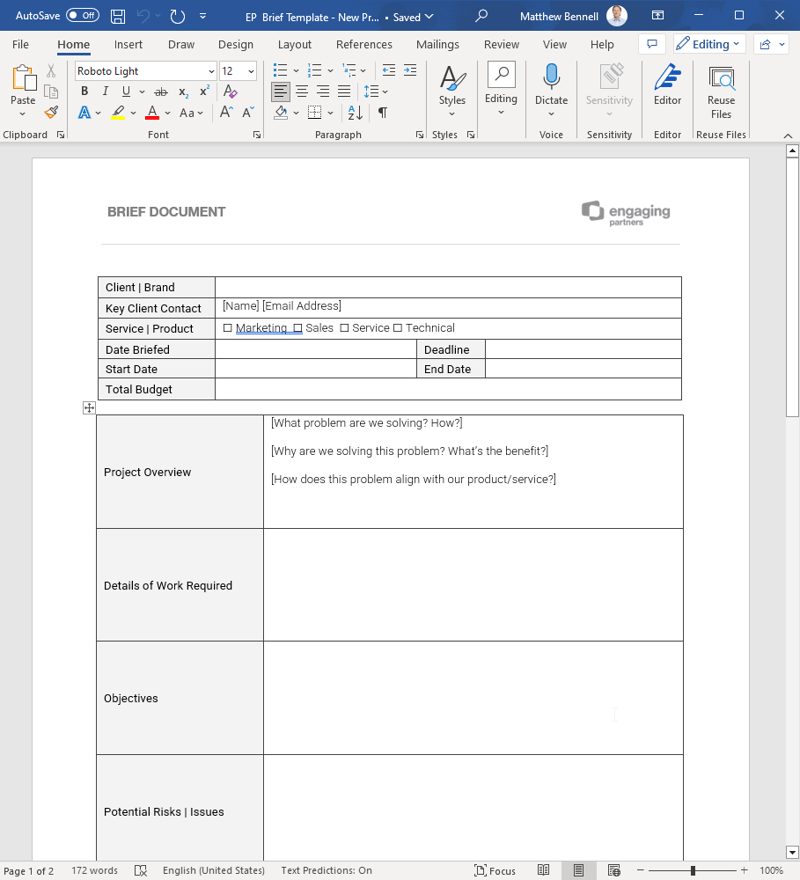Click the Cut scissors icon
The height and width of the screenshot is (880, 800).
51,71
